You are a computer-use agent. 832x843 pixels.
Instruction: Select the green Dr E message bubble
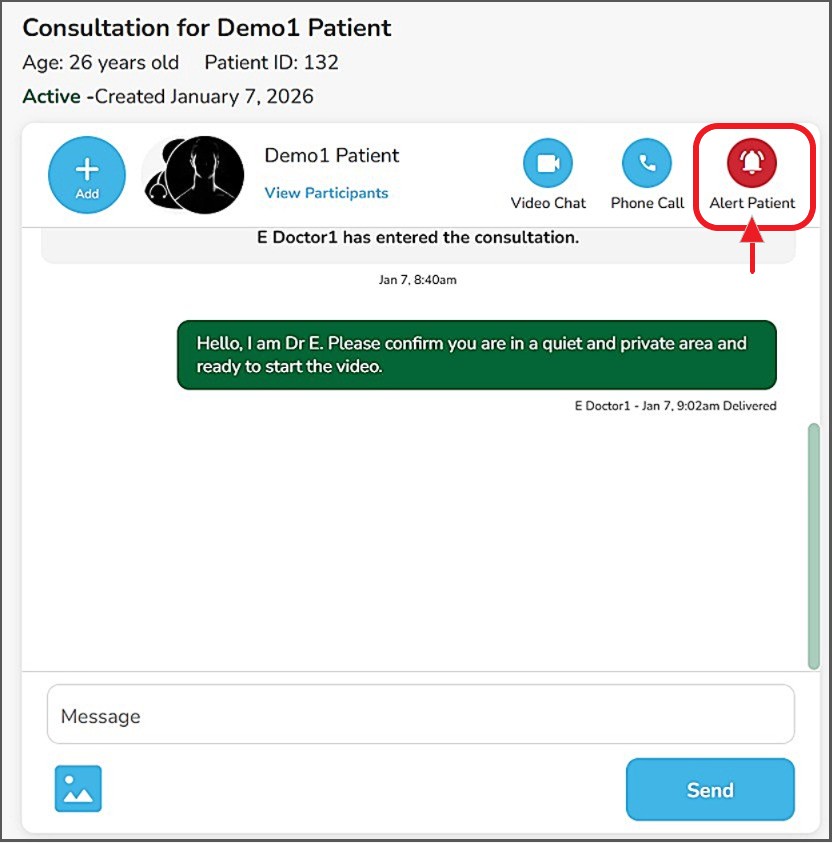coord(476,354)
